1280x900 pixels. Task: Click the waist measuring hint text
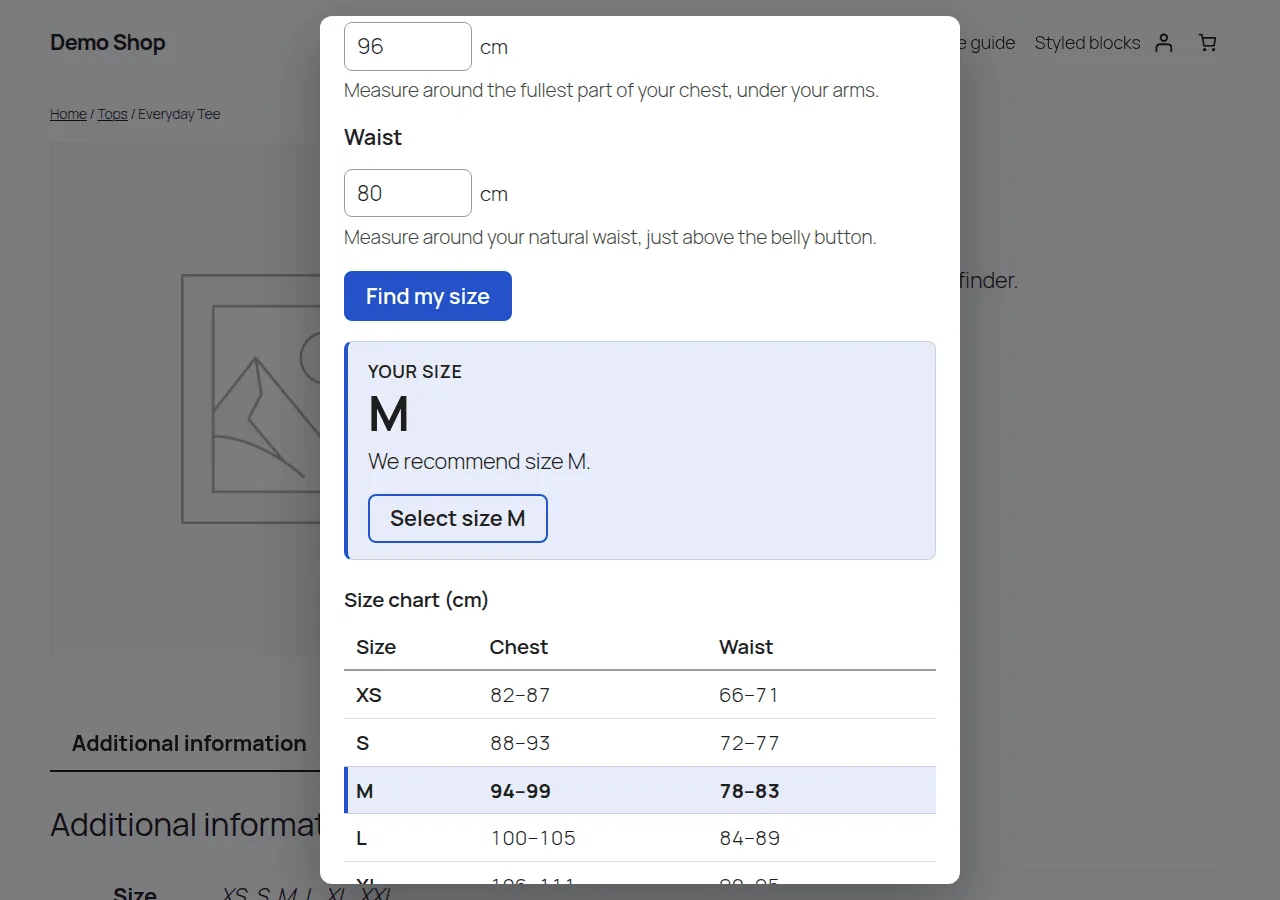[x=610, y=237]
